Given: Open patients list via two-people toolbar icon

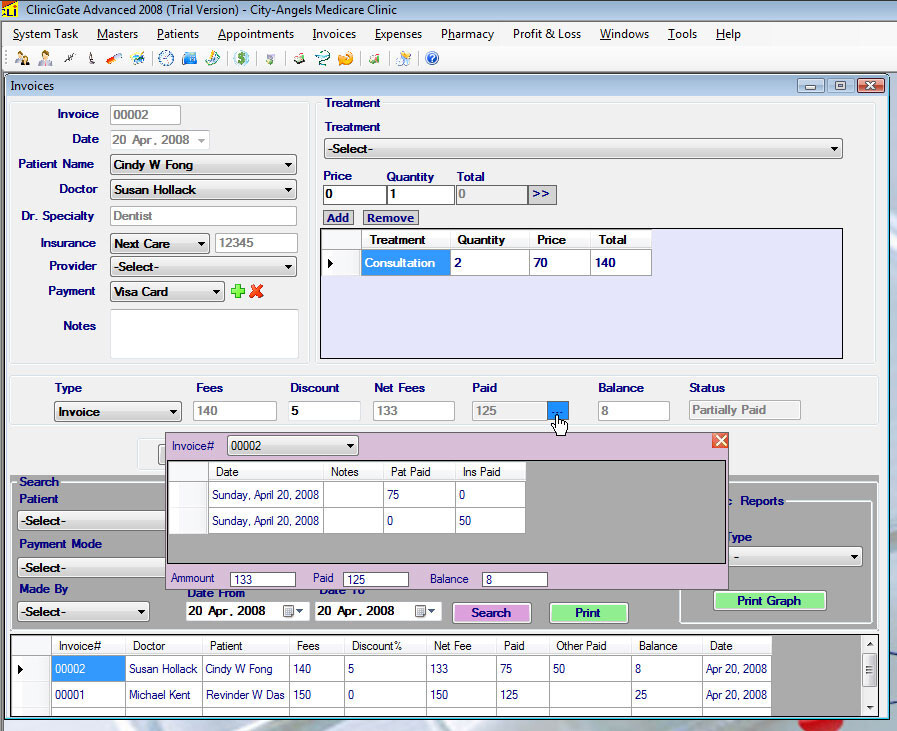Looking at the screenshot, I should point(22,58).
